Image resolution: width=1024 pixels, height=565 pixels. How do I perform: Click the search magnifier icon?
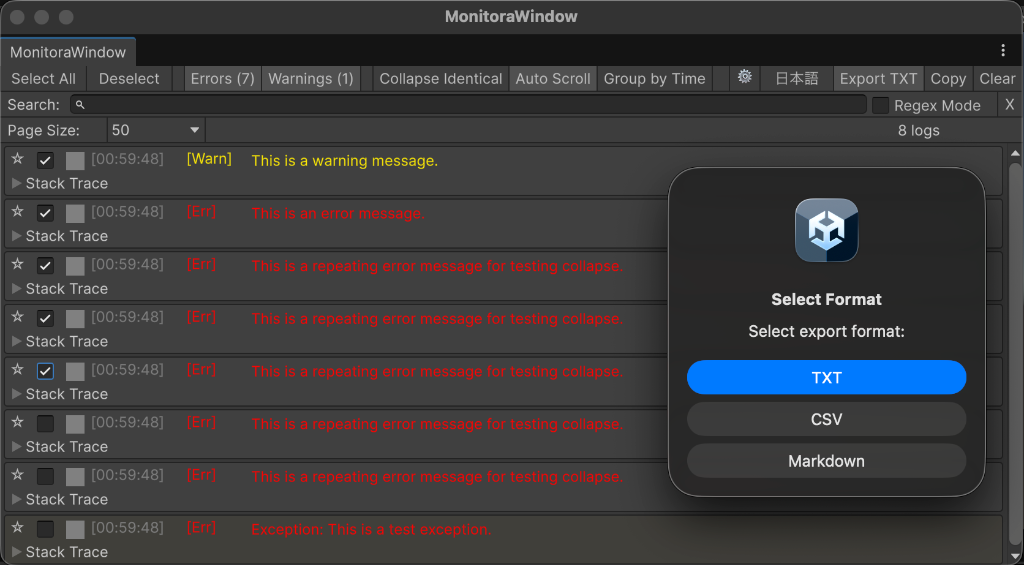coord(80,105)
